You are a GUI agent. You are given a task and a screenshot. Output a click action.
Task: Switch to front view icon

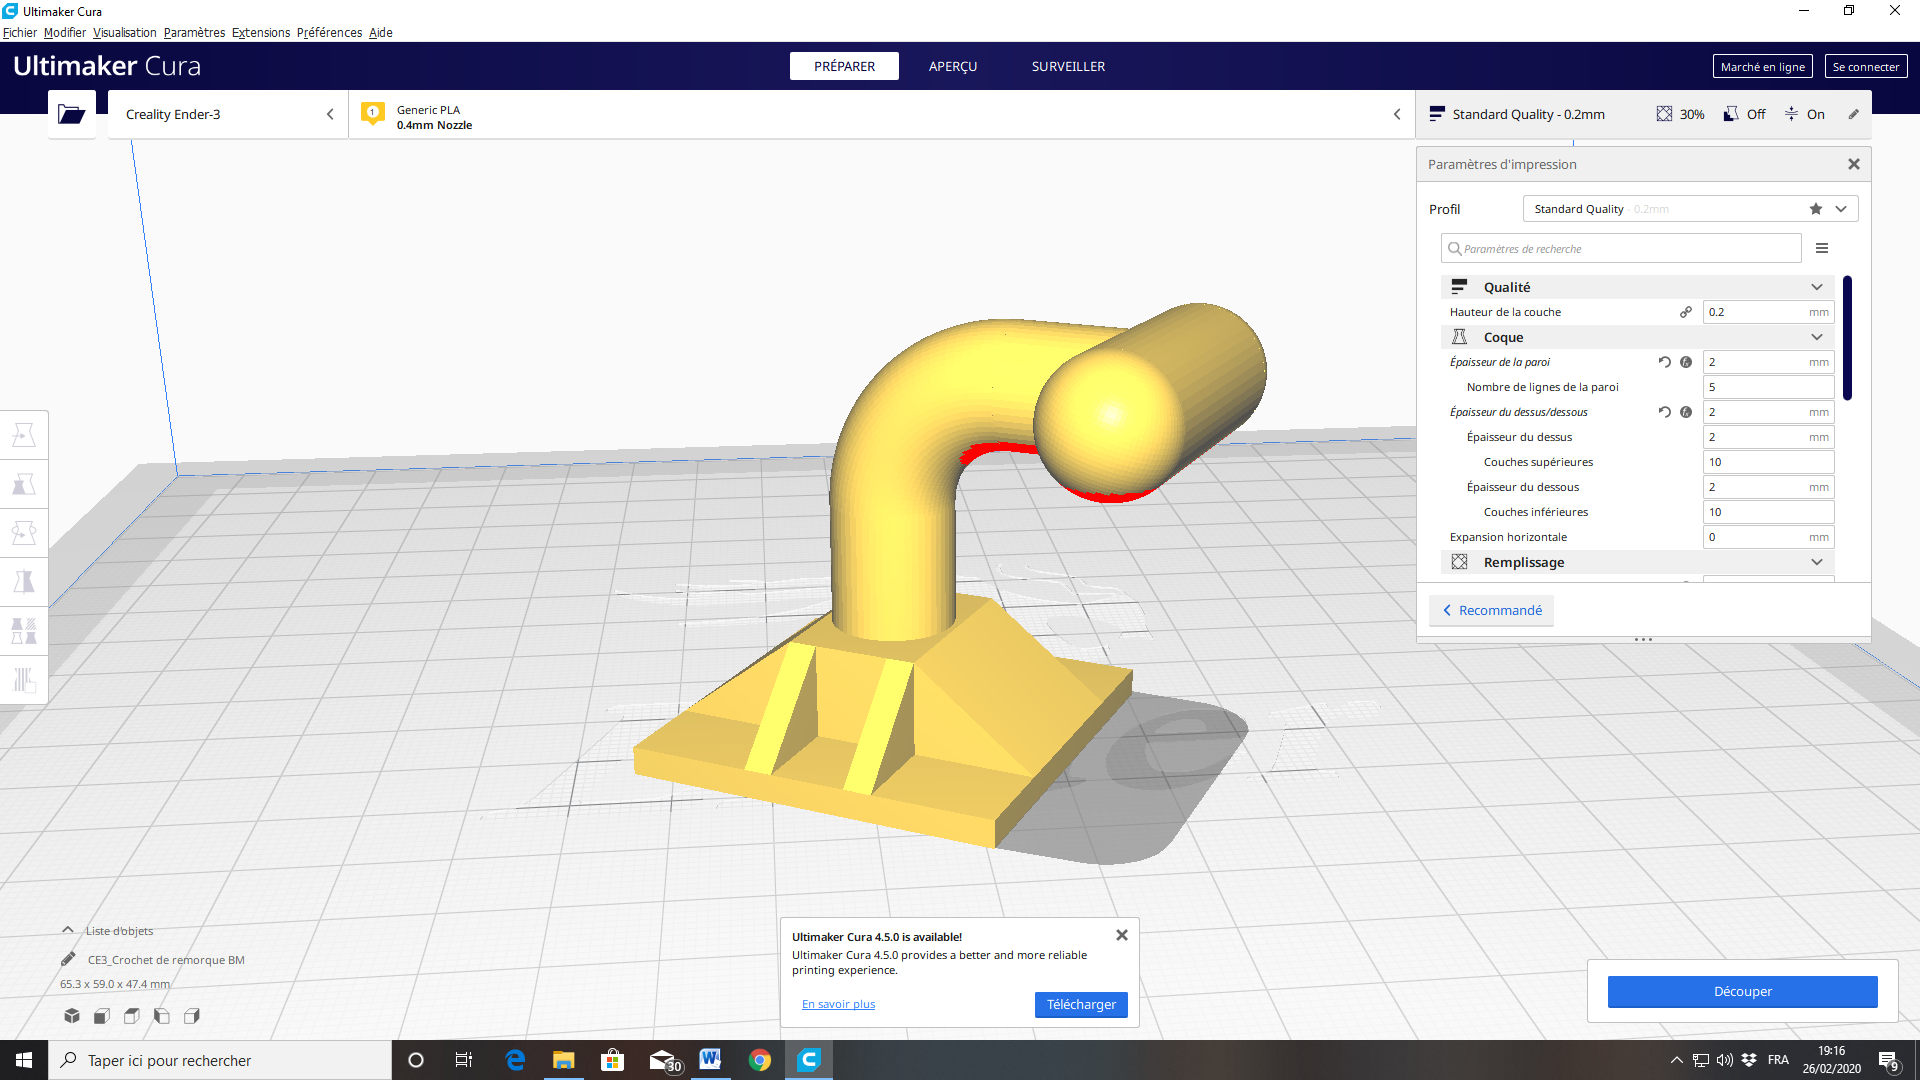click(102, 1016)
